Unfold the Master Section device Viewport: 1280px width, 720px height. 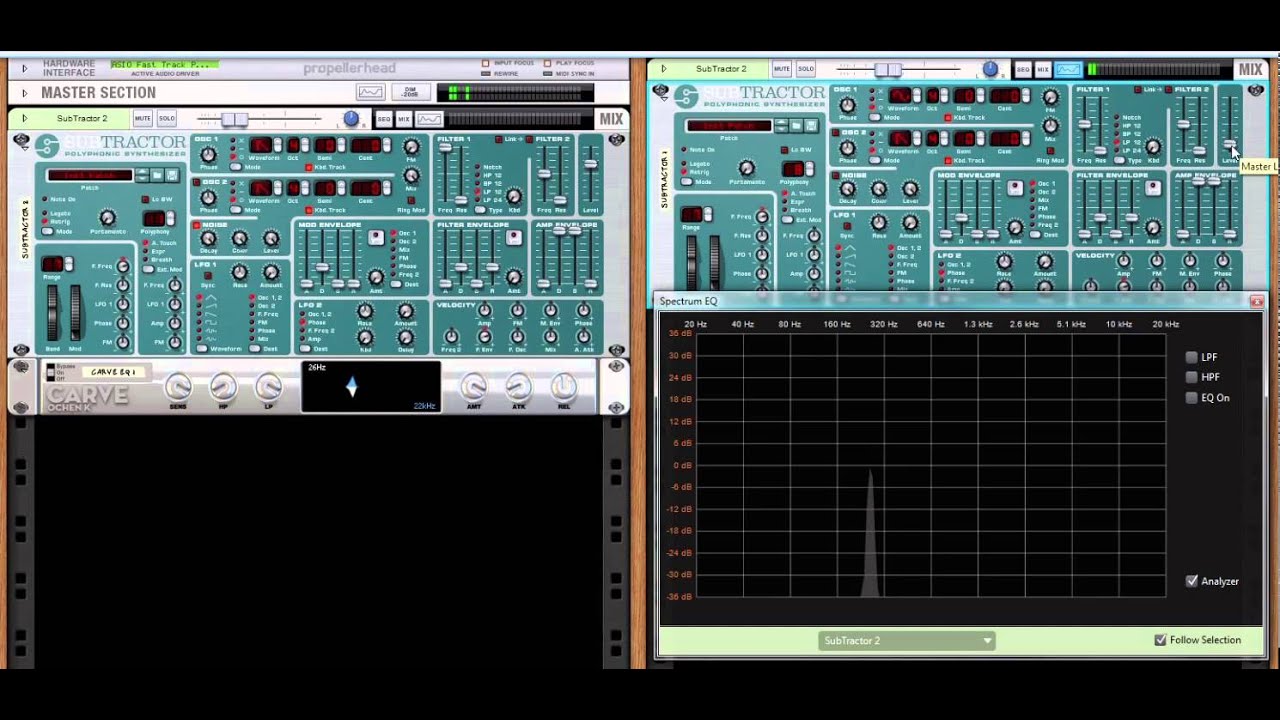(x=24, y=93)
